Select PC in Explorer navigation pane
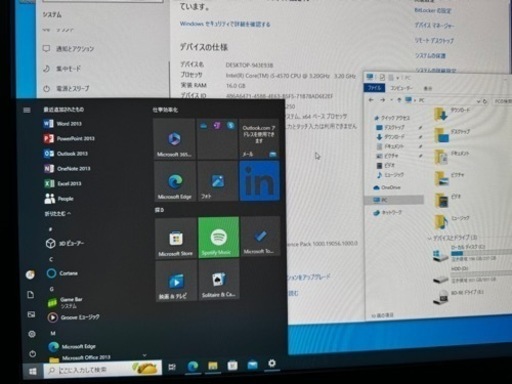Viewport: 512px width, 384px height. tap(394, 200)
